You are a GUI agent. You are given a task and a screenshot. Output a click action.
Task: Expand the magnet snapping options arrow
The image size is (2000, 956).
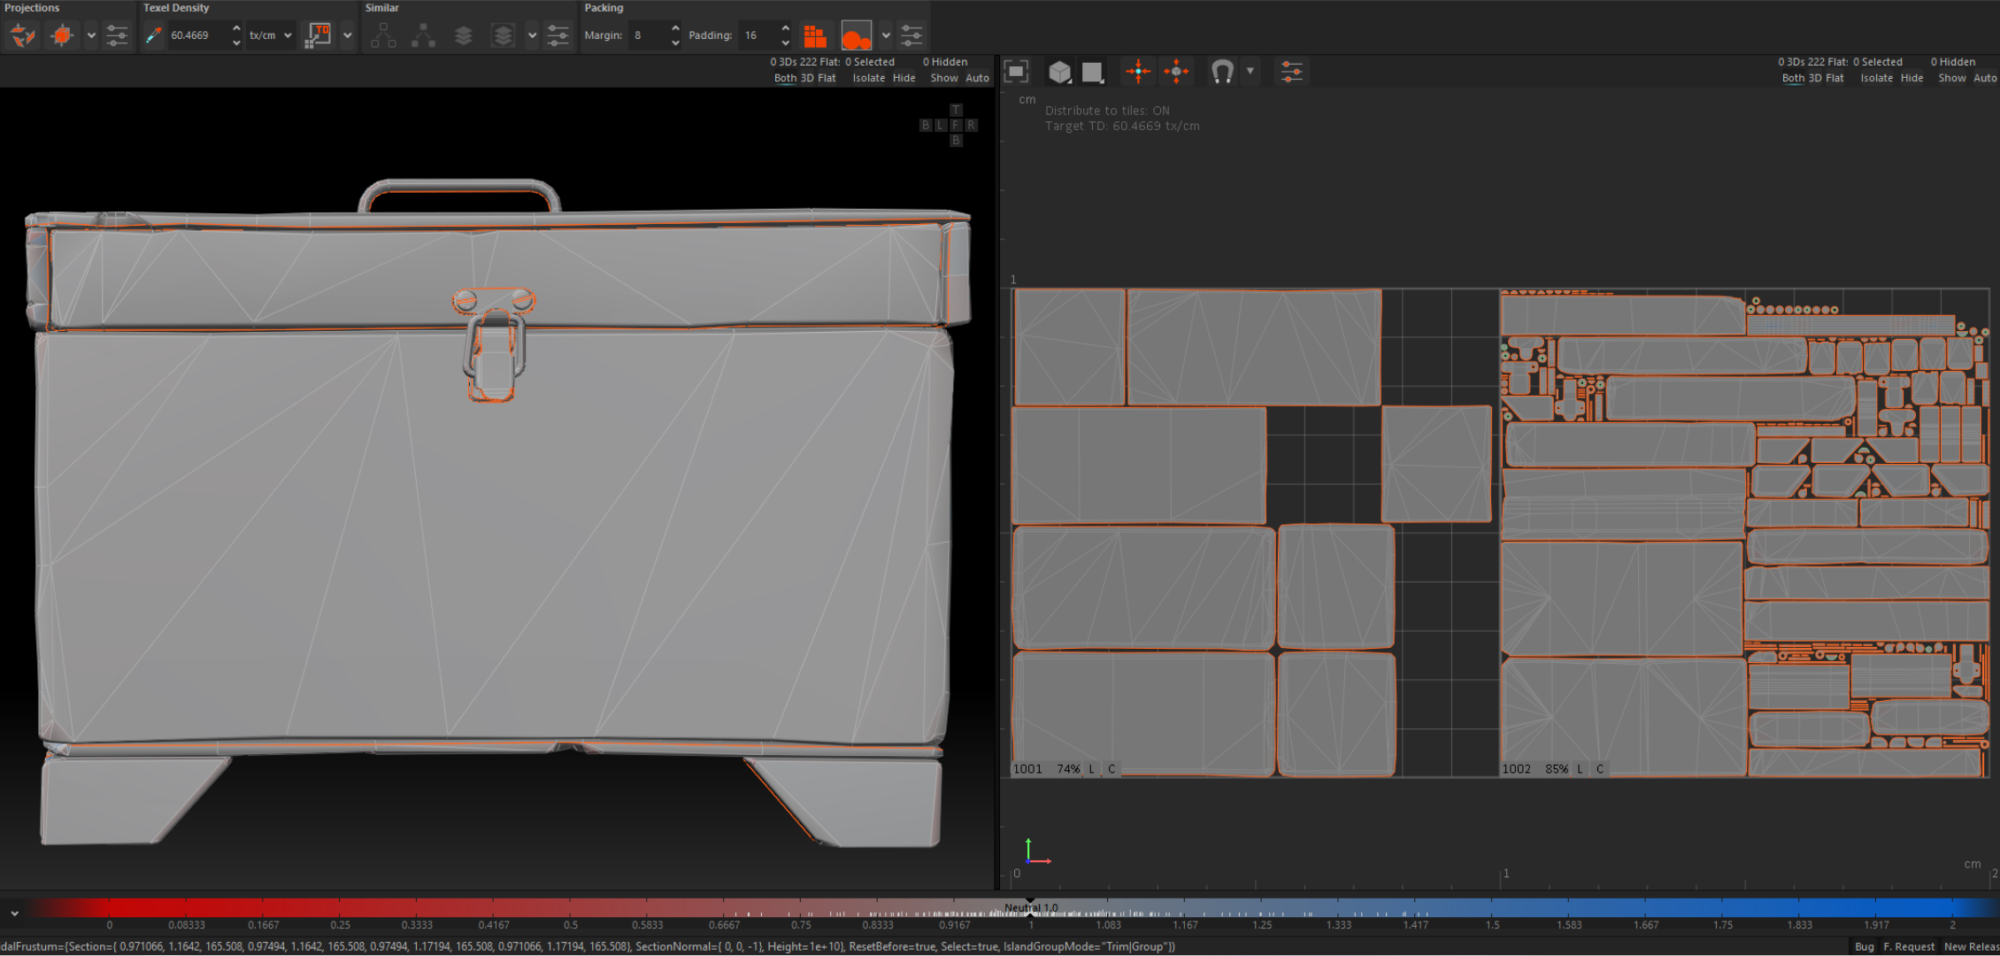coord(1250,71)
